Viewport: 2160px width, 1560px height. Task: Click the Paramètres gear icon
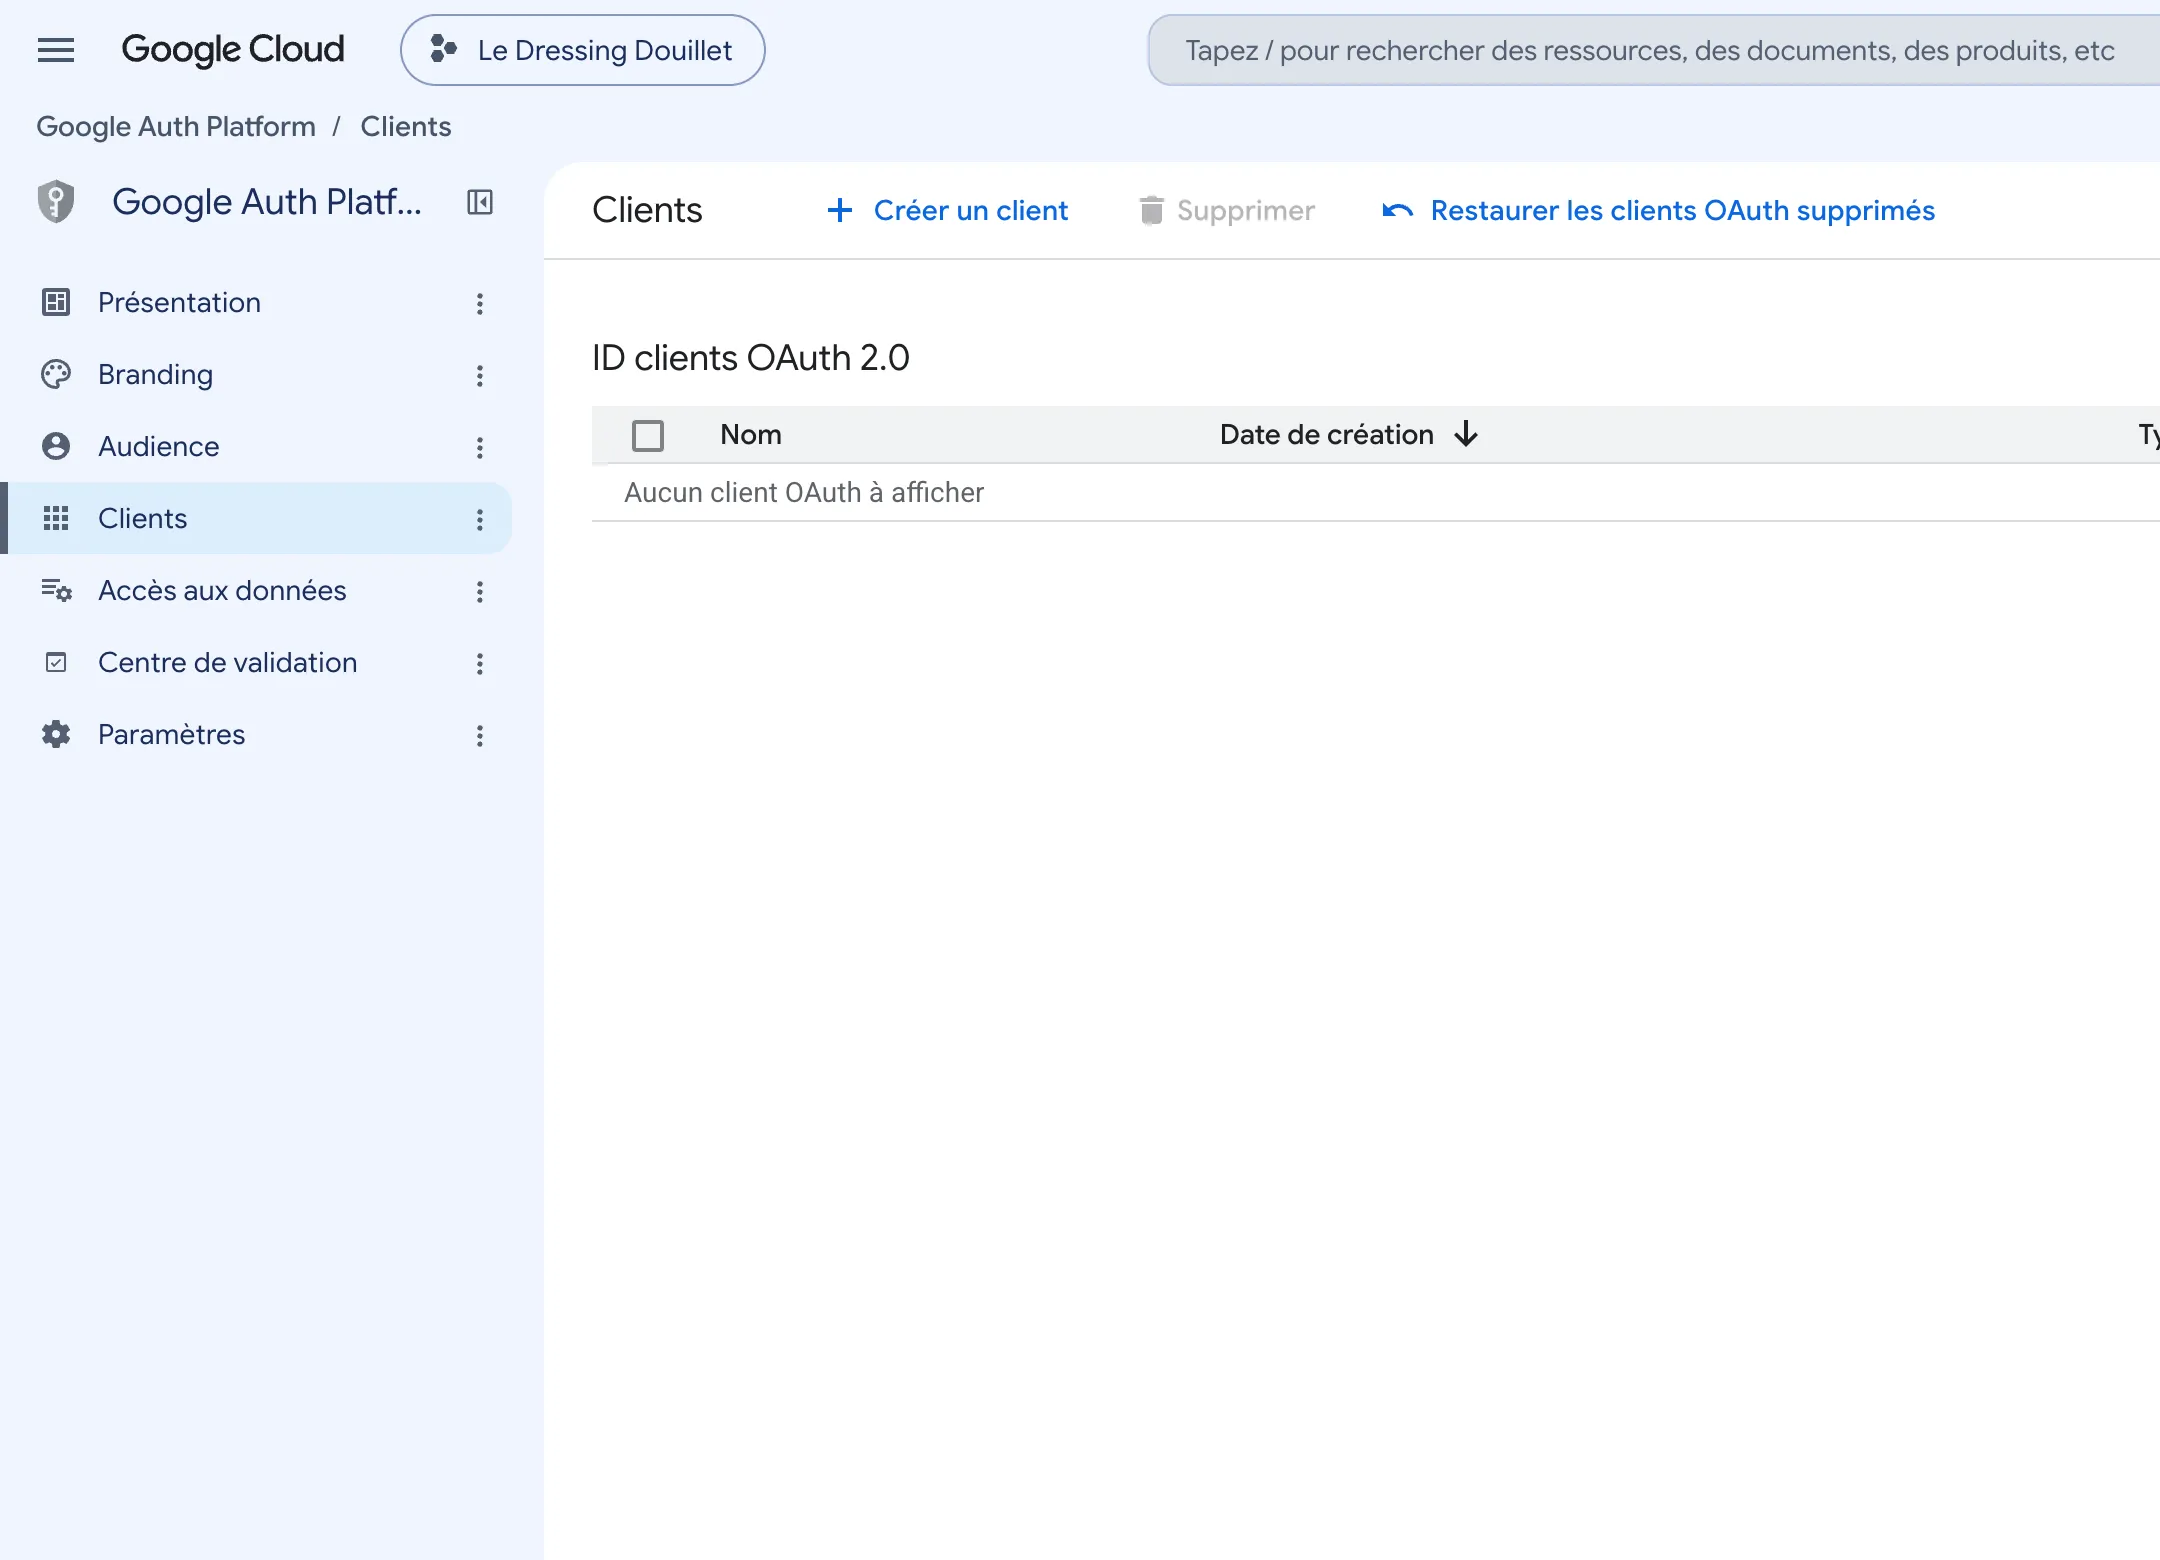coord(56,734)
